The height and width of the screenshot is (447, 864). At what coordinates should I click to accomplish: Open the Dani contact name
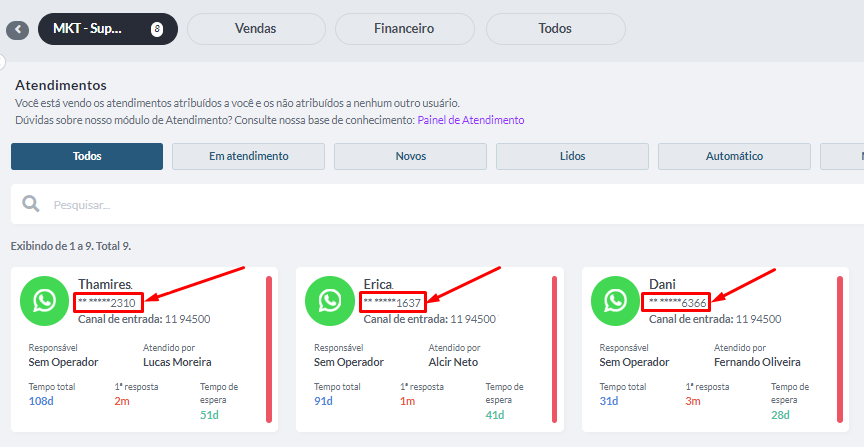(662, 284)
